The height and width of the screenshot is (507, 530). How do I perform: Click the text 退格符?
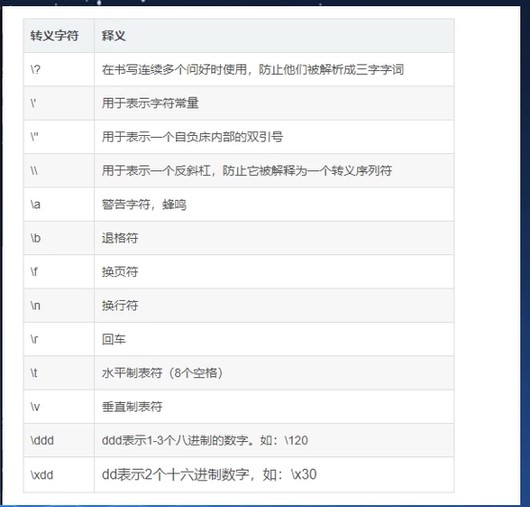point(120,238)
